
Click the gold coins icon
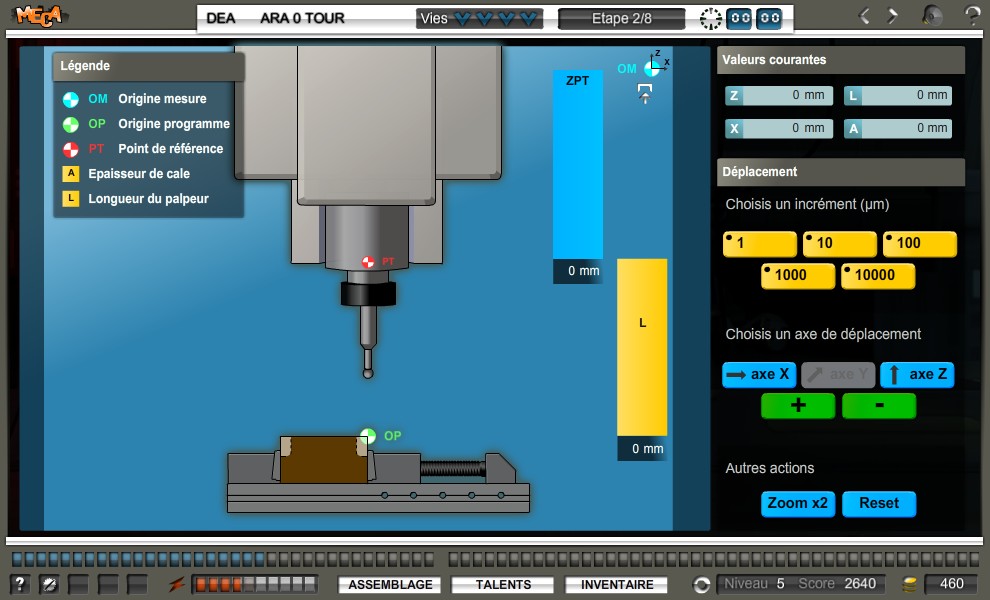point(909,584)
